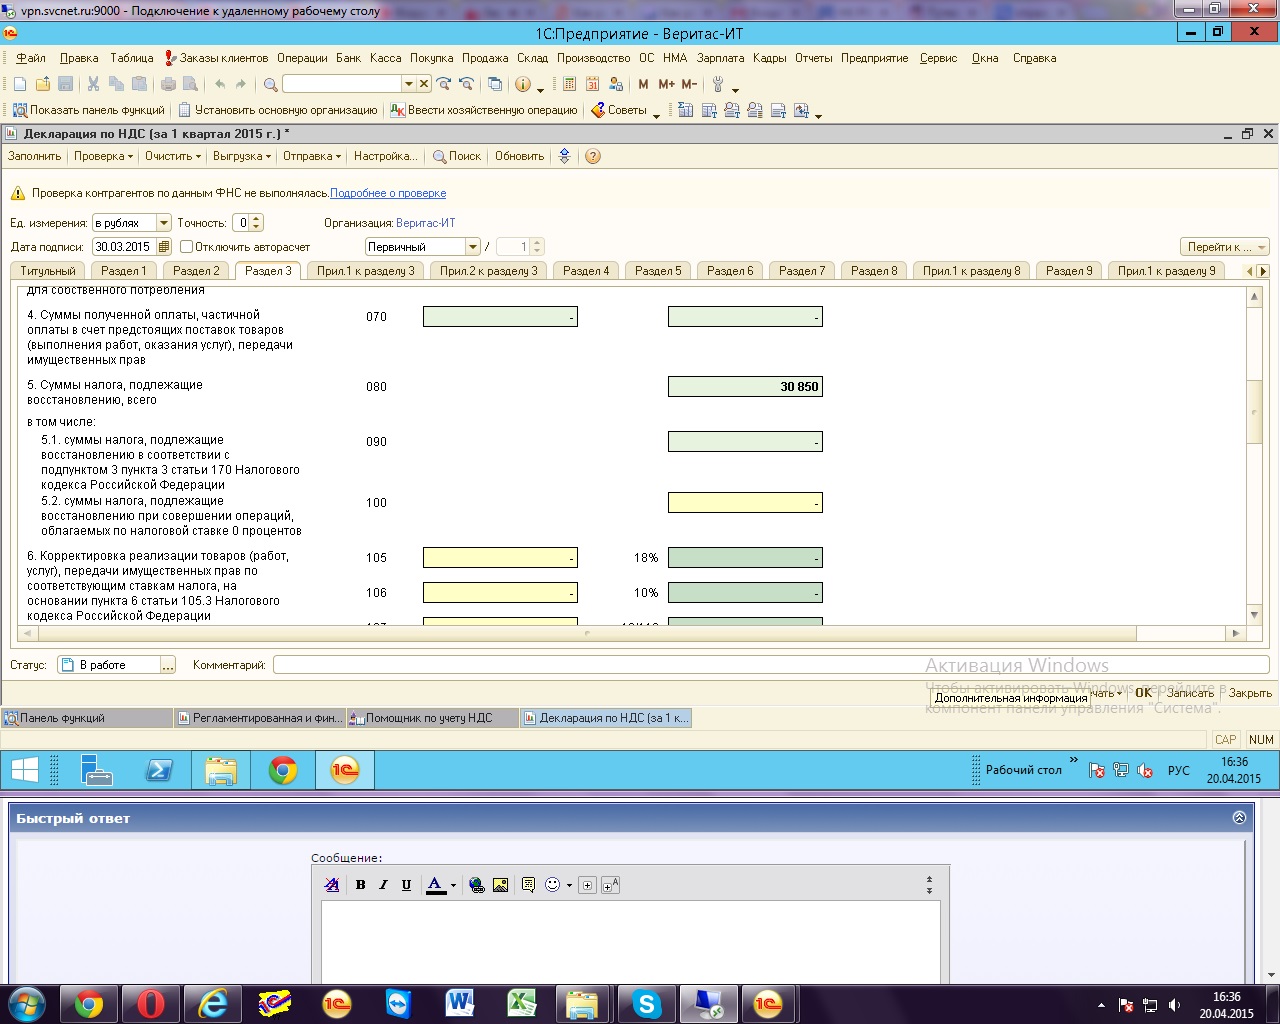Click the Bold formatting icon in message editor
The height and width of the screenshot is (1024, 1280).
(x=360, y=885)
